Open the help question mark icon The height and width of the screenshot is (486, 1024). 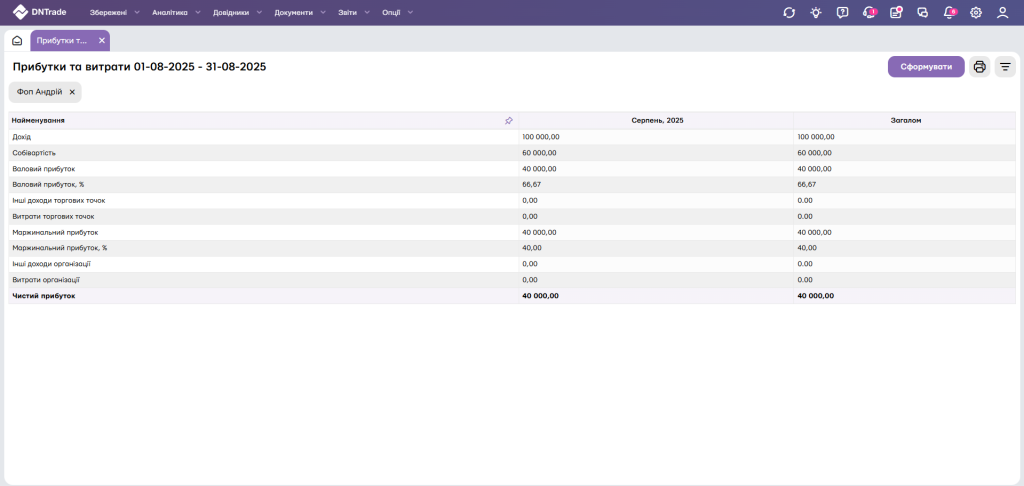tap(843, 13)
